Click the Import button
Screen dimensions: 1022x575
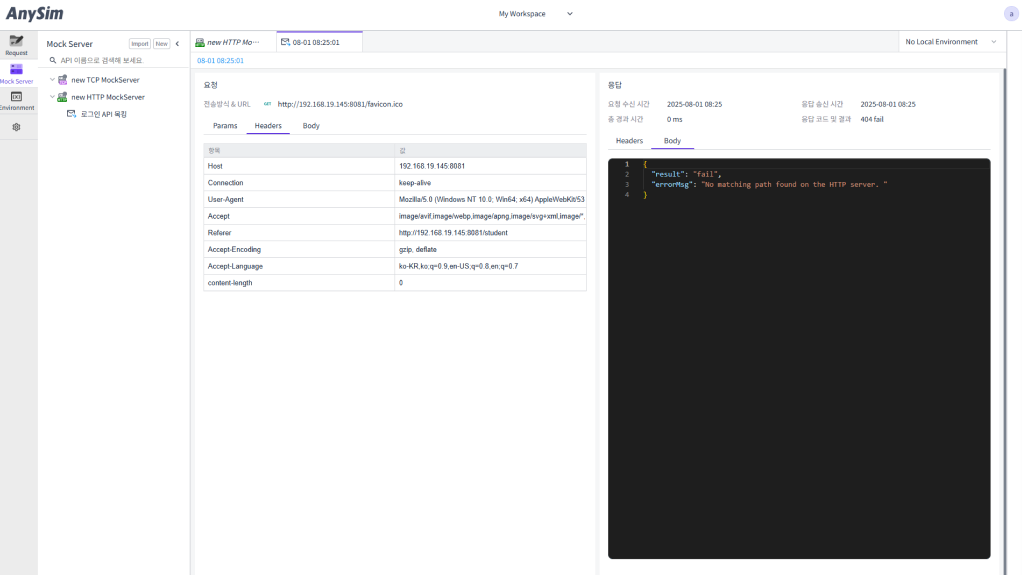(x=139, y=44)
